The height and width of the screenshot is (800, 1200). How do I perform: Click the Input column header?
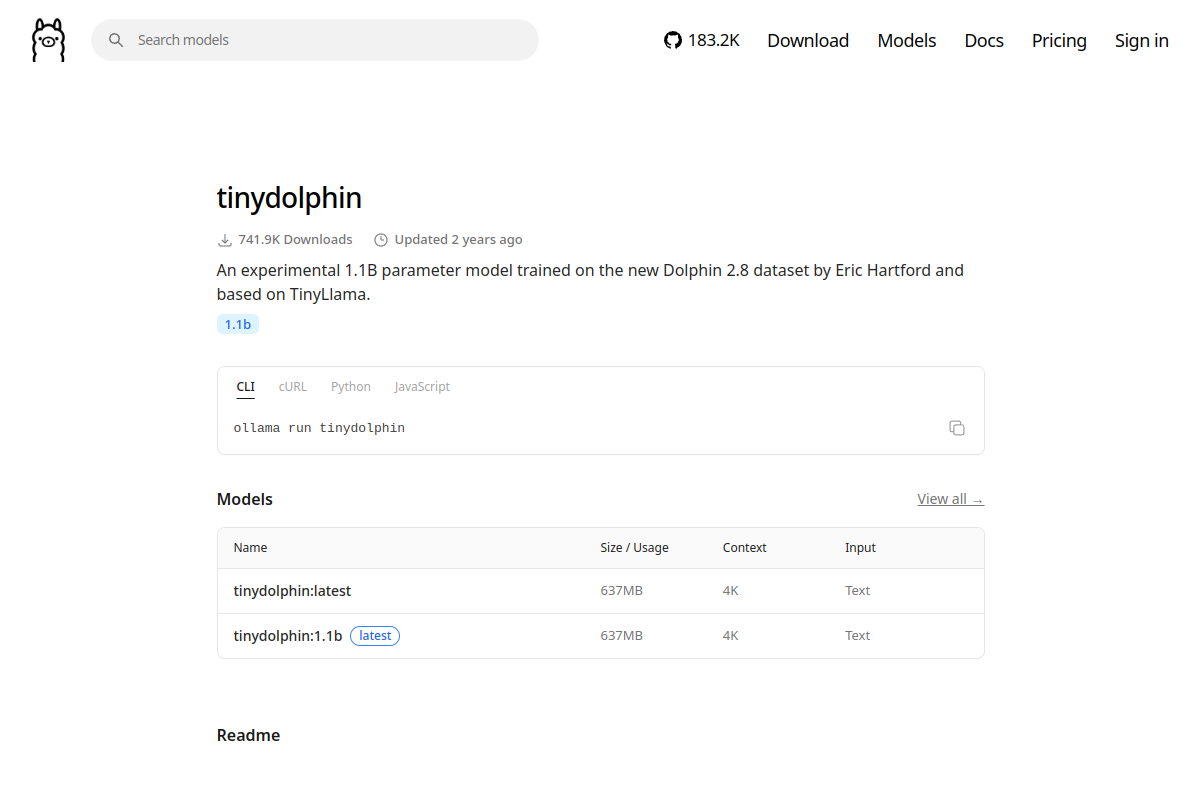[860, 548]
